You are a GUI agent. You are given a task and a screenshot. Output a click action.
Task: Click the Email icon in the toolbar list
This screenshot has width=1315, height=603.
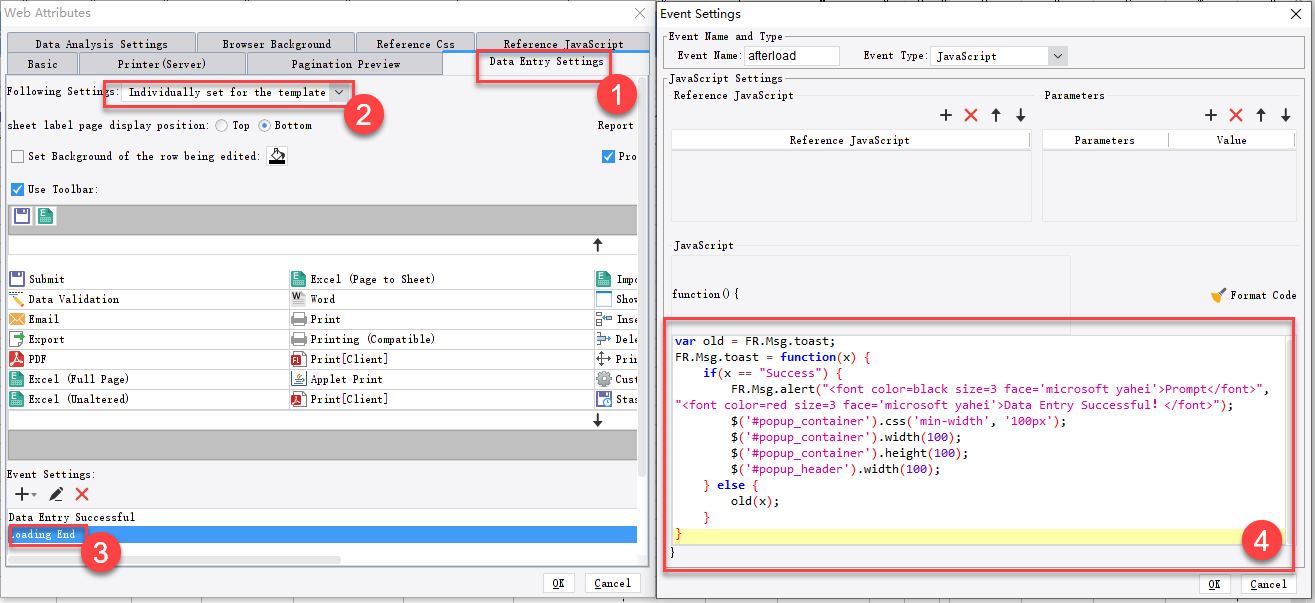tap(16, 318)
